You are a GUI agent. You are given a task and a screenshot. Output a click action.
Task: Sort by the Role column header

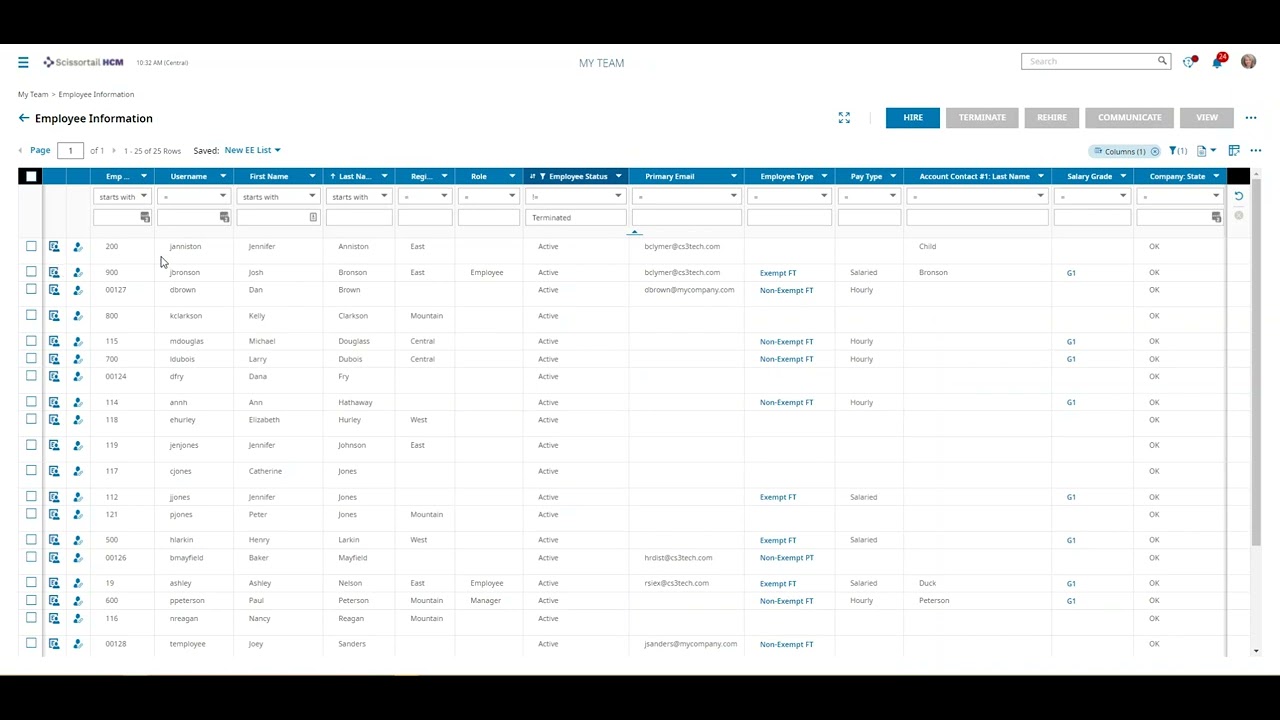[x=479, y=176]
